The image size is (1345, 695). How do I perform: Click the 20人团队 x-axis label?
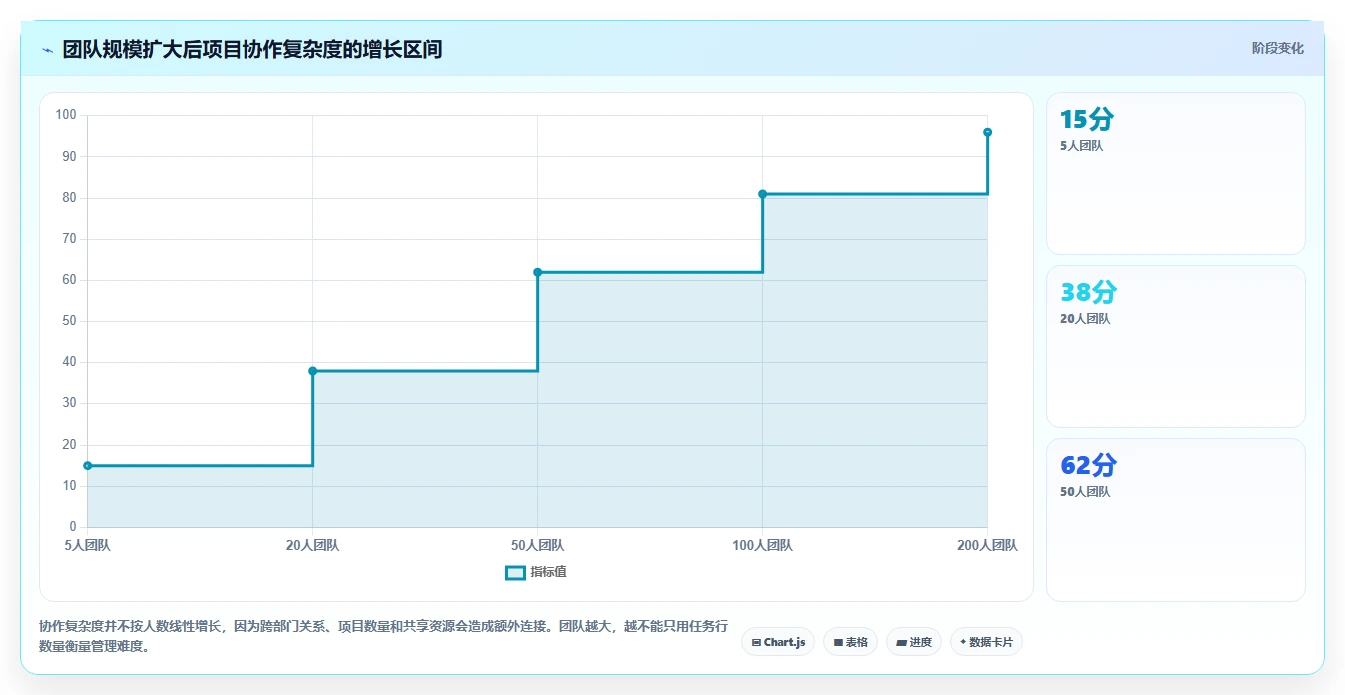(x=313, y=546)
